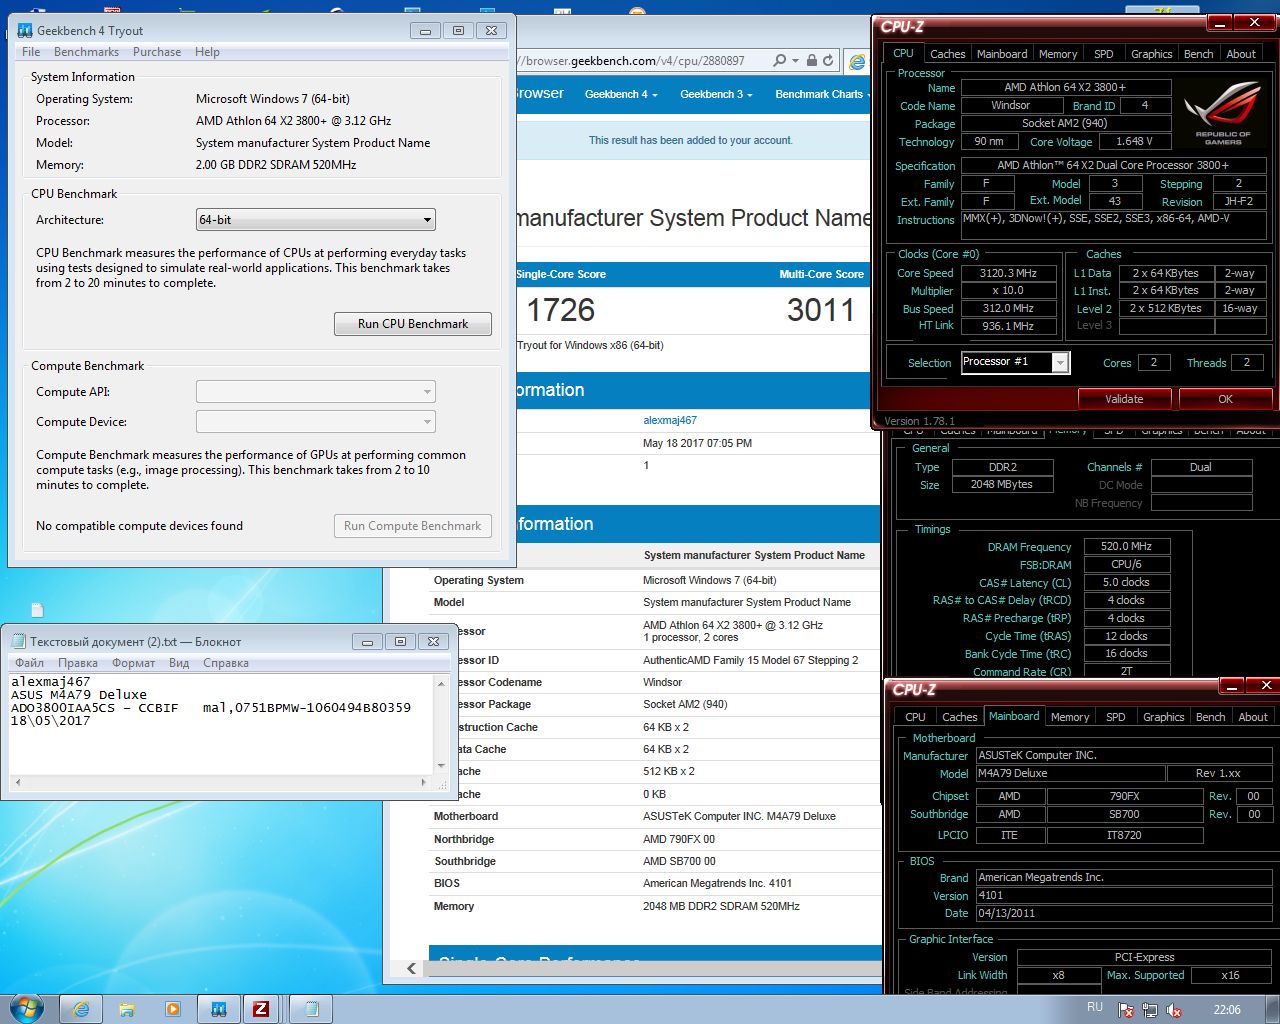Select SPD tab in bottom CPU-Z window

(1115, 717)
